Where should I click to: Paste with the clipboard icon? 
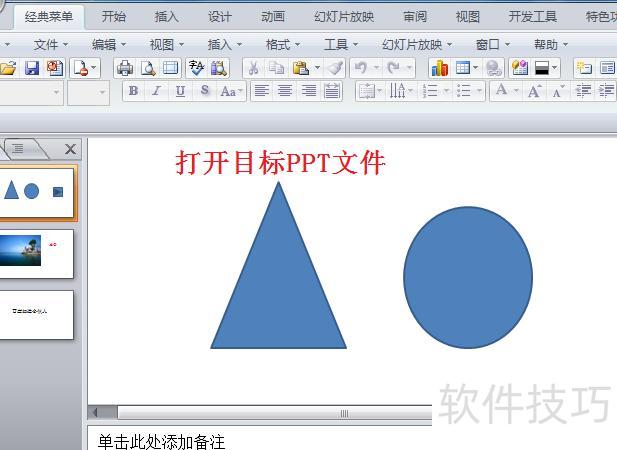click(301, 68)
